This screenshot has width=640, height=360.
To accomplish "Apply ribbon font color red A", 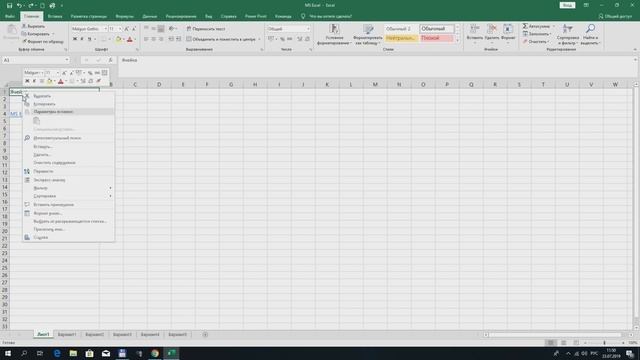I will click(130, 39).
